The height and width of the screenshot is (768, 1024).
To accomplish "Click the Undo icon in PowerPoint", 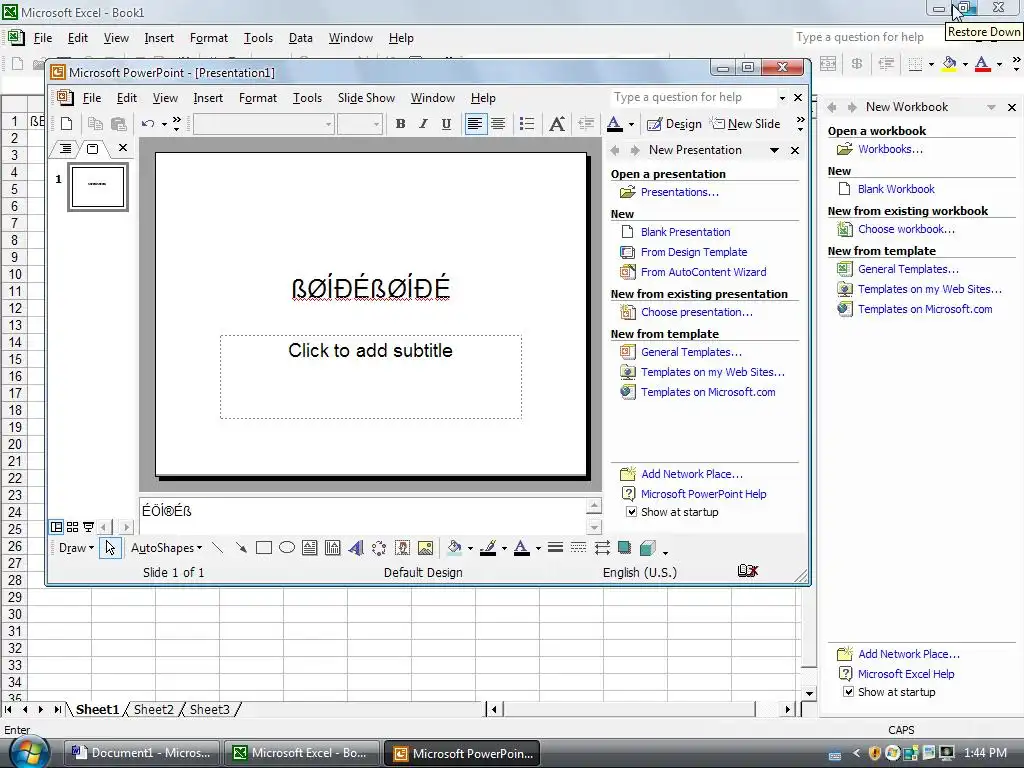I will 148,124.
